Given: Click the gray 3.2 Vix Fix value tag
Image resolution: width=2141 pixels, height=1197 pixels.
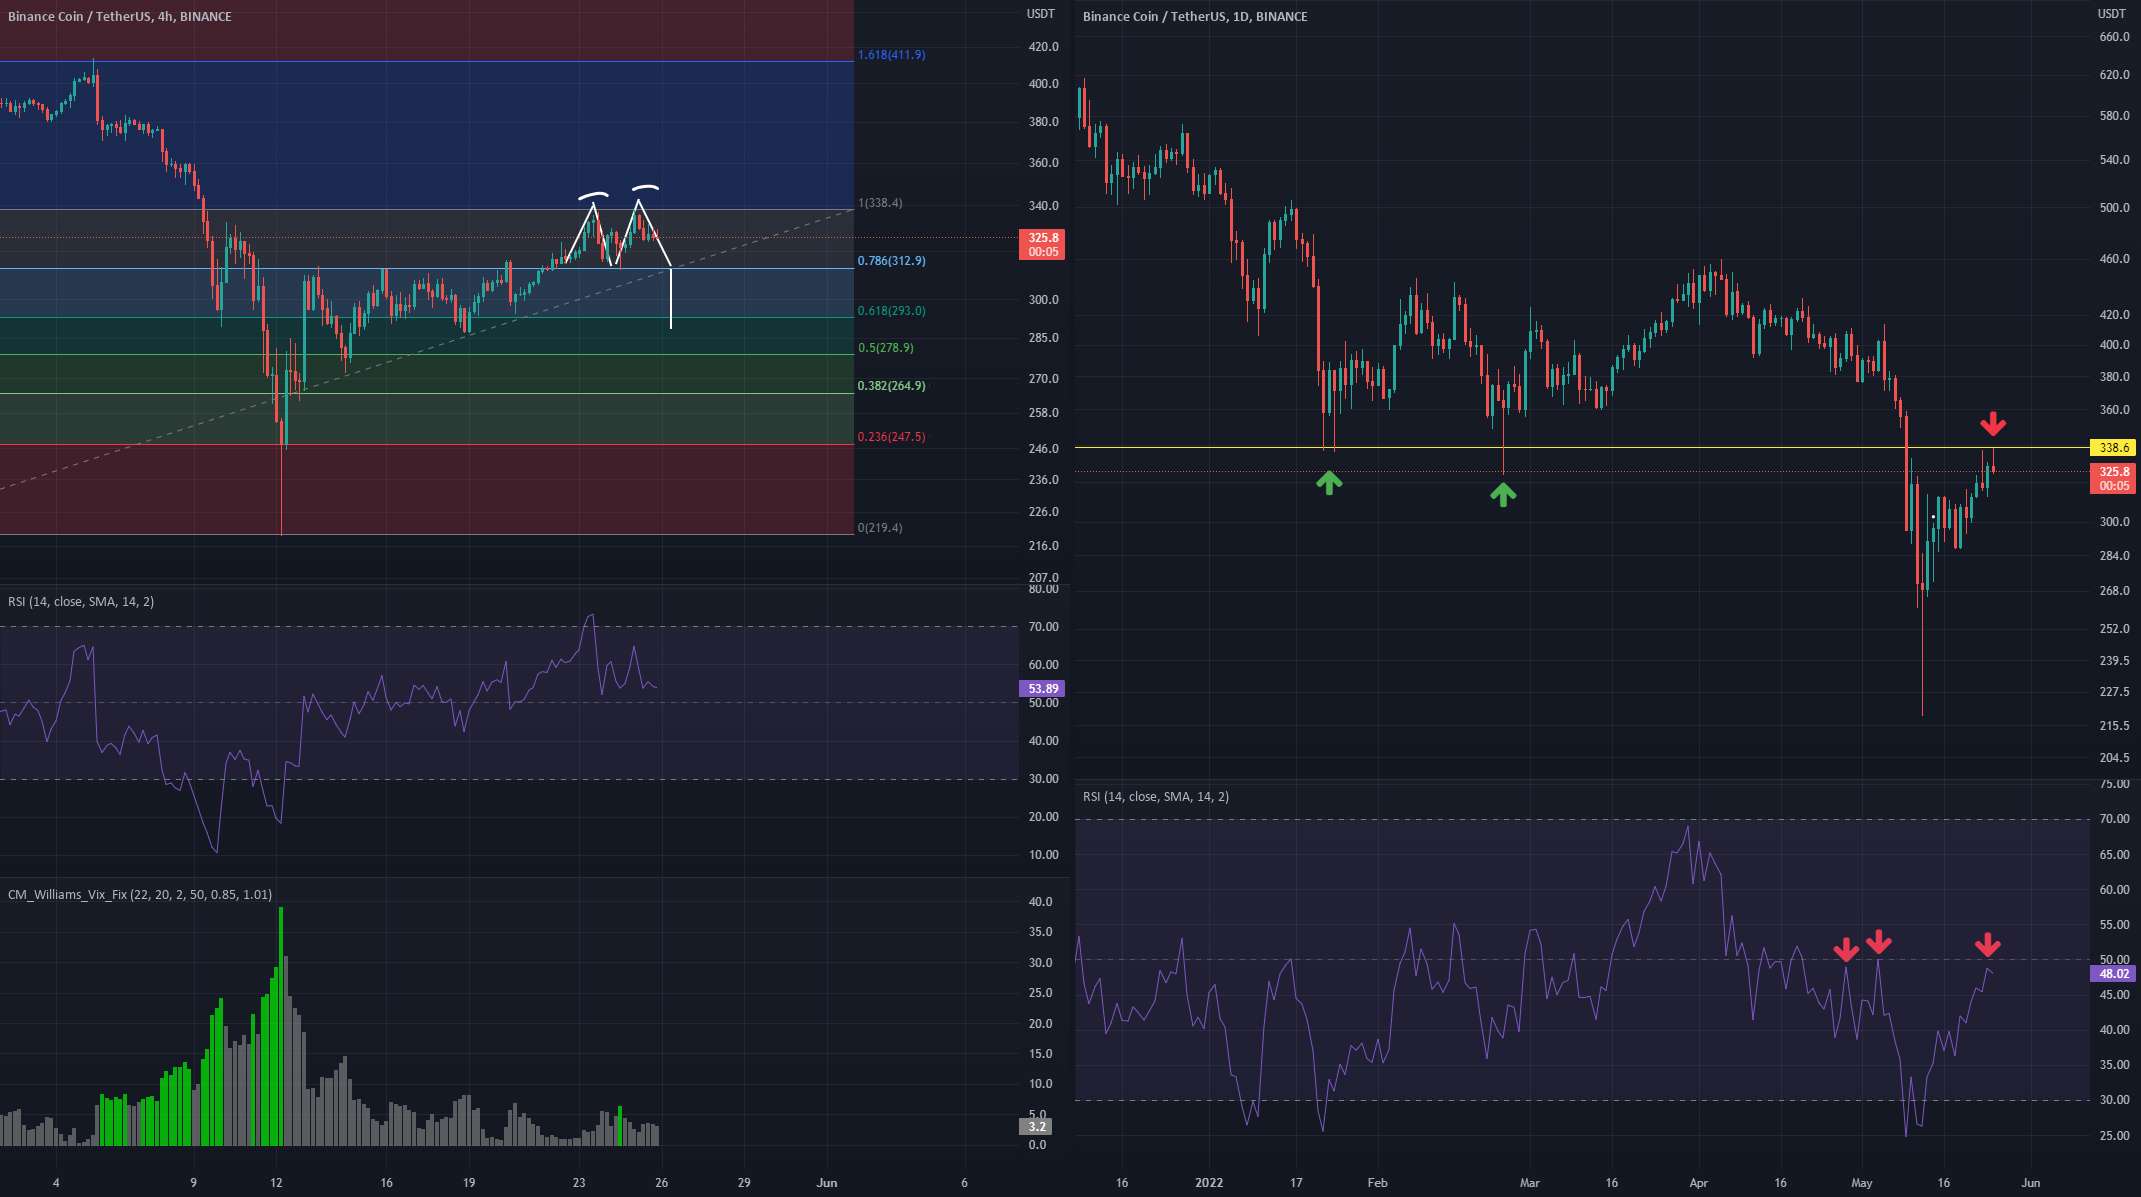Looking at the screenshot, I should pyautogui.click(x=1037, y=1126).
